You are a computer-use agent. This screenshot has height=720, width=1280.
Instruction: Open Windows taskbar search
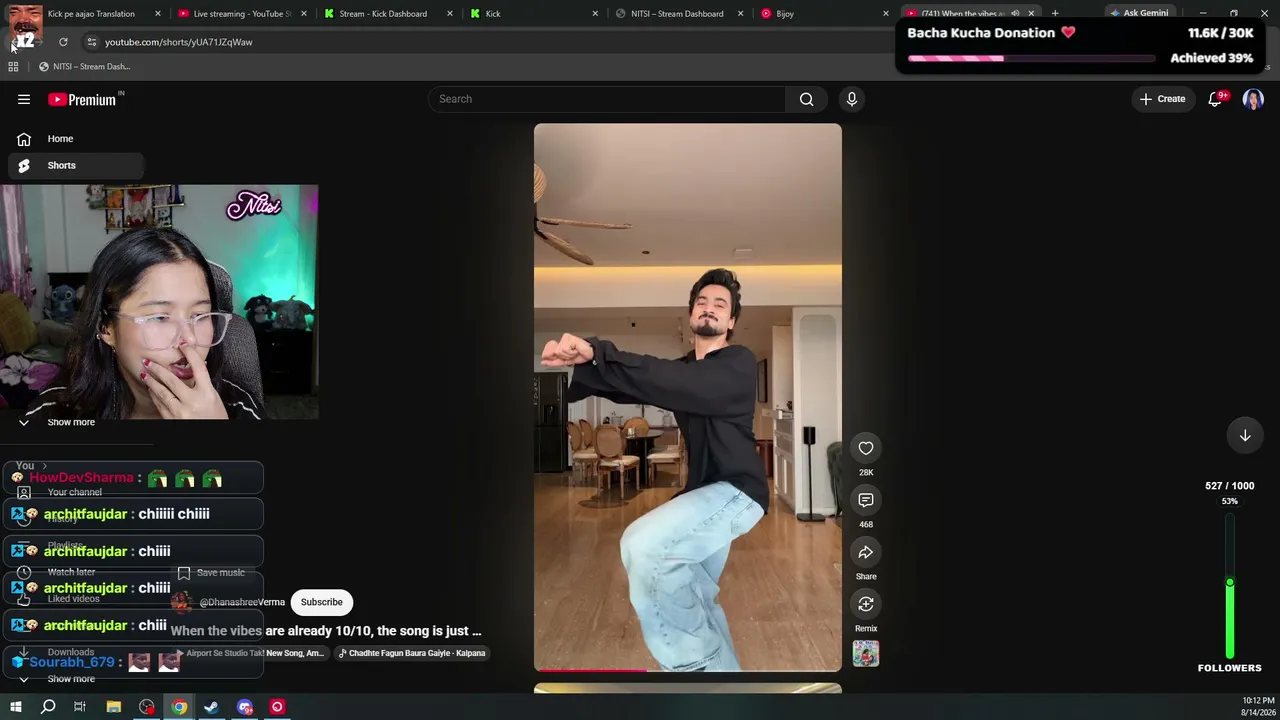point(48,707)
